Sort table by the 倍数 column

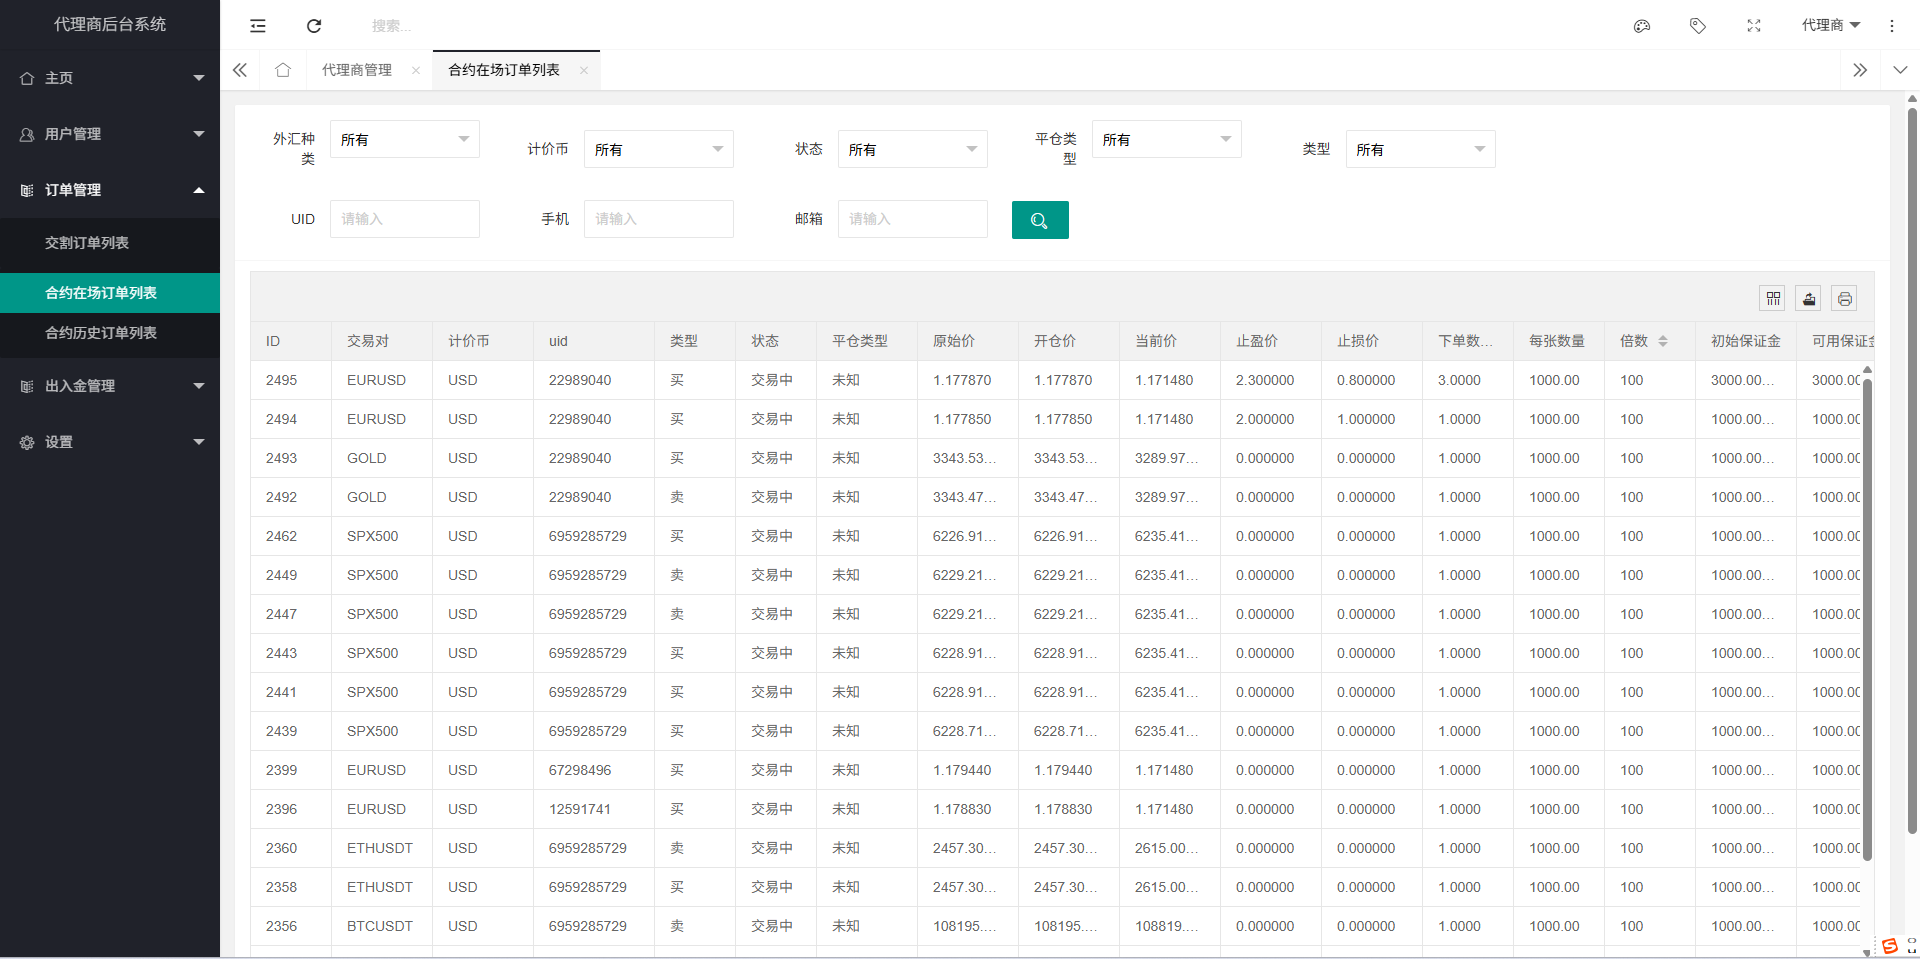(1662, 341)
